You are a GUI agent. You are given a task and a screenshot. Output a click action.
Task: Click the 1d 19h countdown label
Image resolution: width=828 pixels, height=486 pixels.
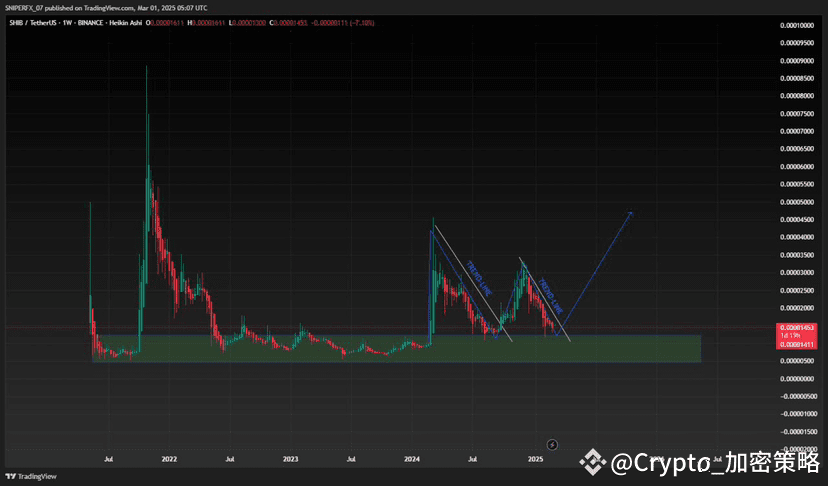(790, 336)
